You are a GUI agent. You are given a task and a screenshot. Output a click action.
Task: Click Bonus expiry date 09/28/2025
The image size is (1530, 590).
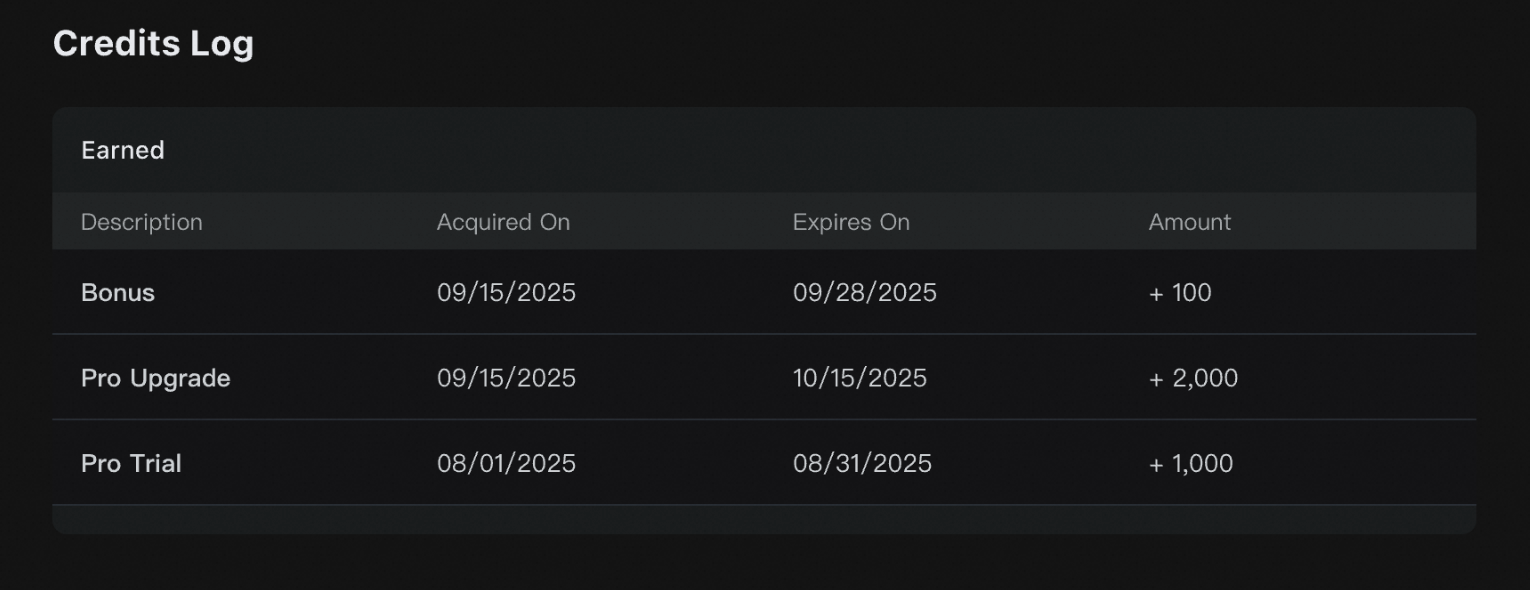point(864,293)
